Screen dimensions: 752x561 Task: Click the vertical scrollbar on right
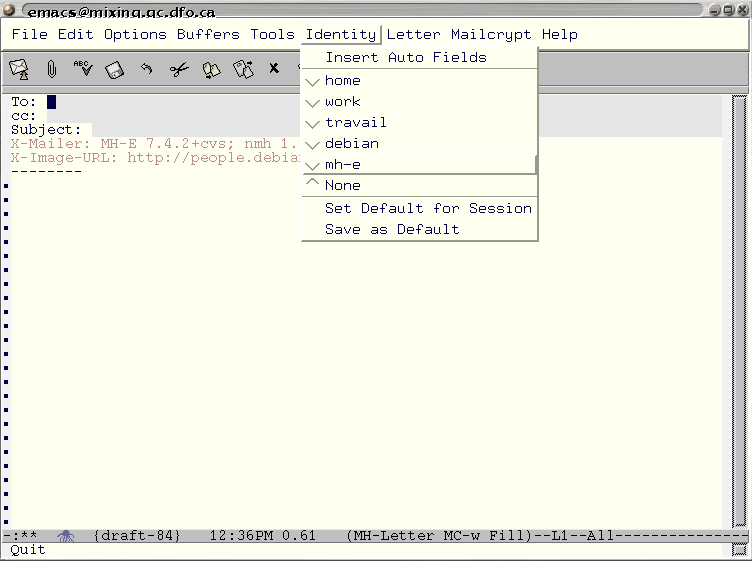(739, 311)
